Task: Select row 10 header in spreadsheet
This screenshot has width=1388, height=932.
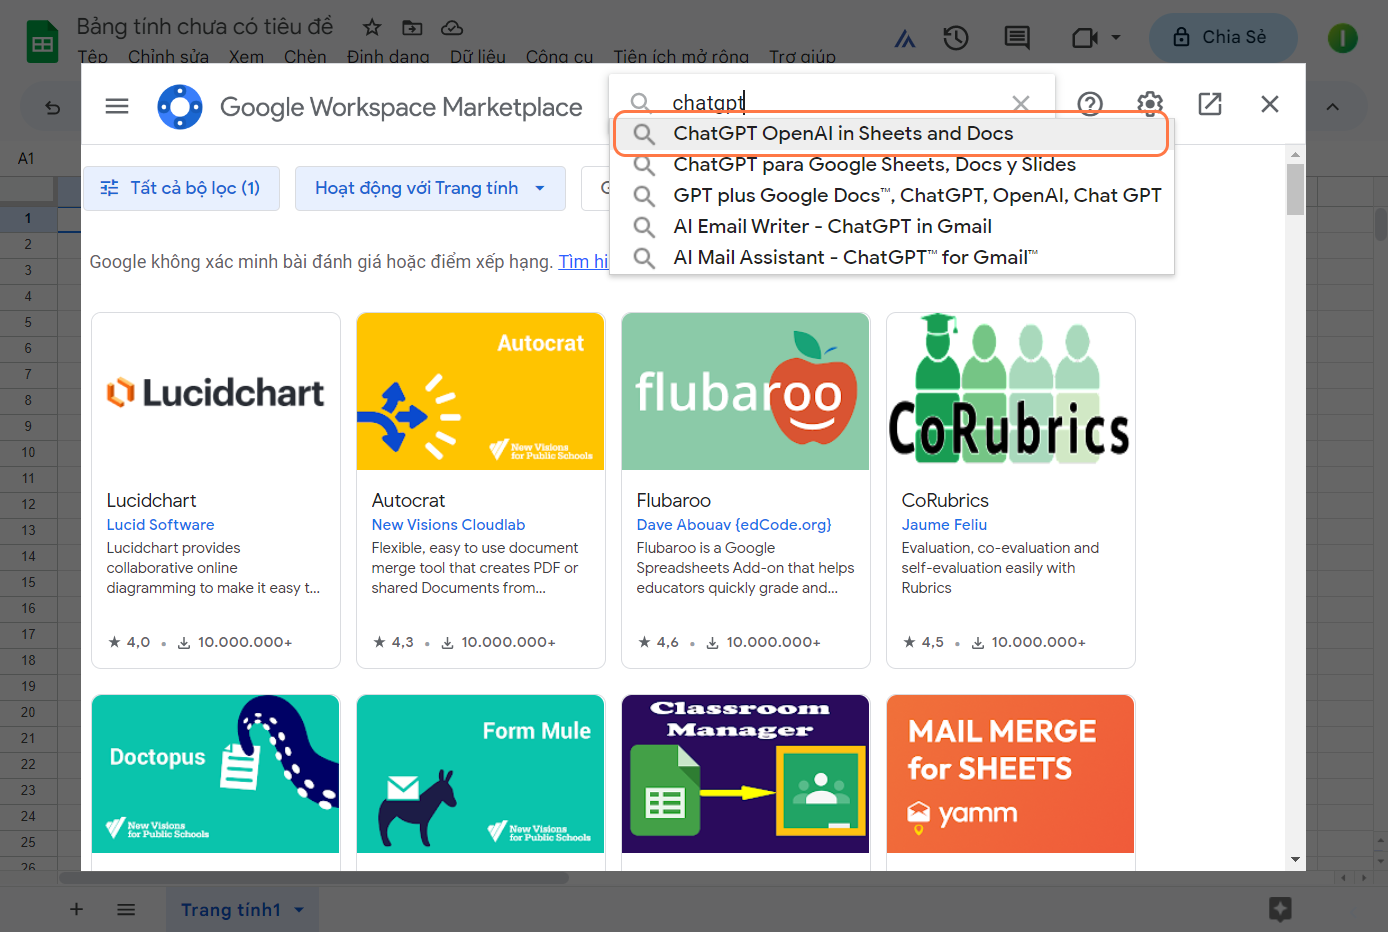Action: (x=28, y=452)
